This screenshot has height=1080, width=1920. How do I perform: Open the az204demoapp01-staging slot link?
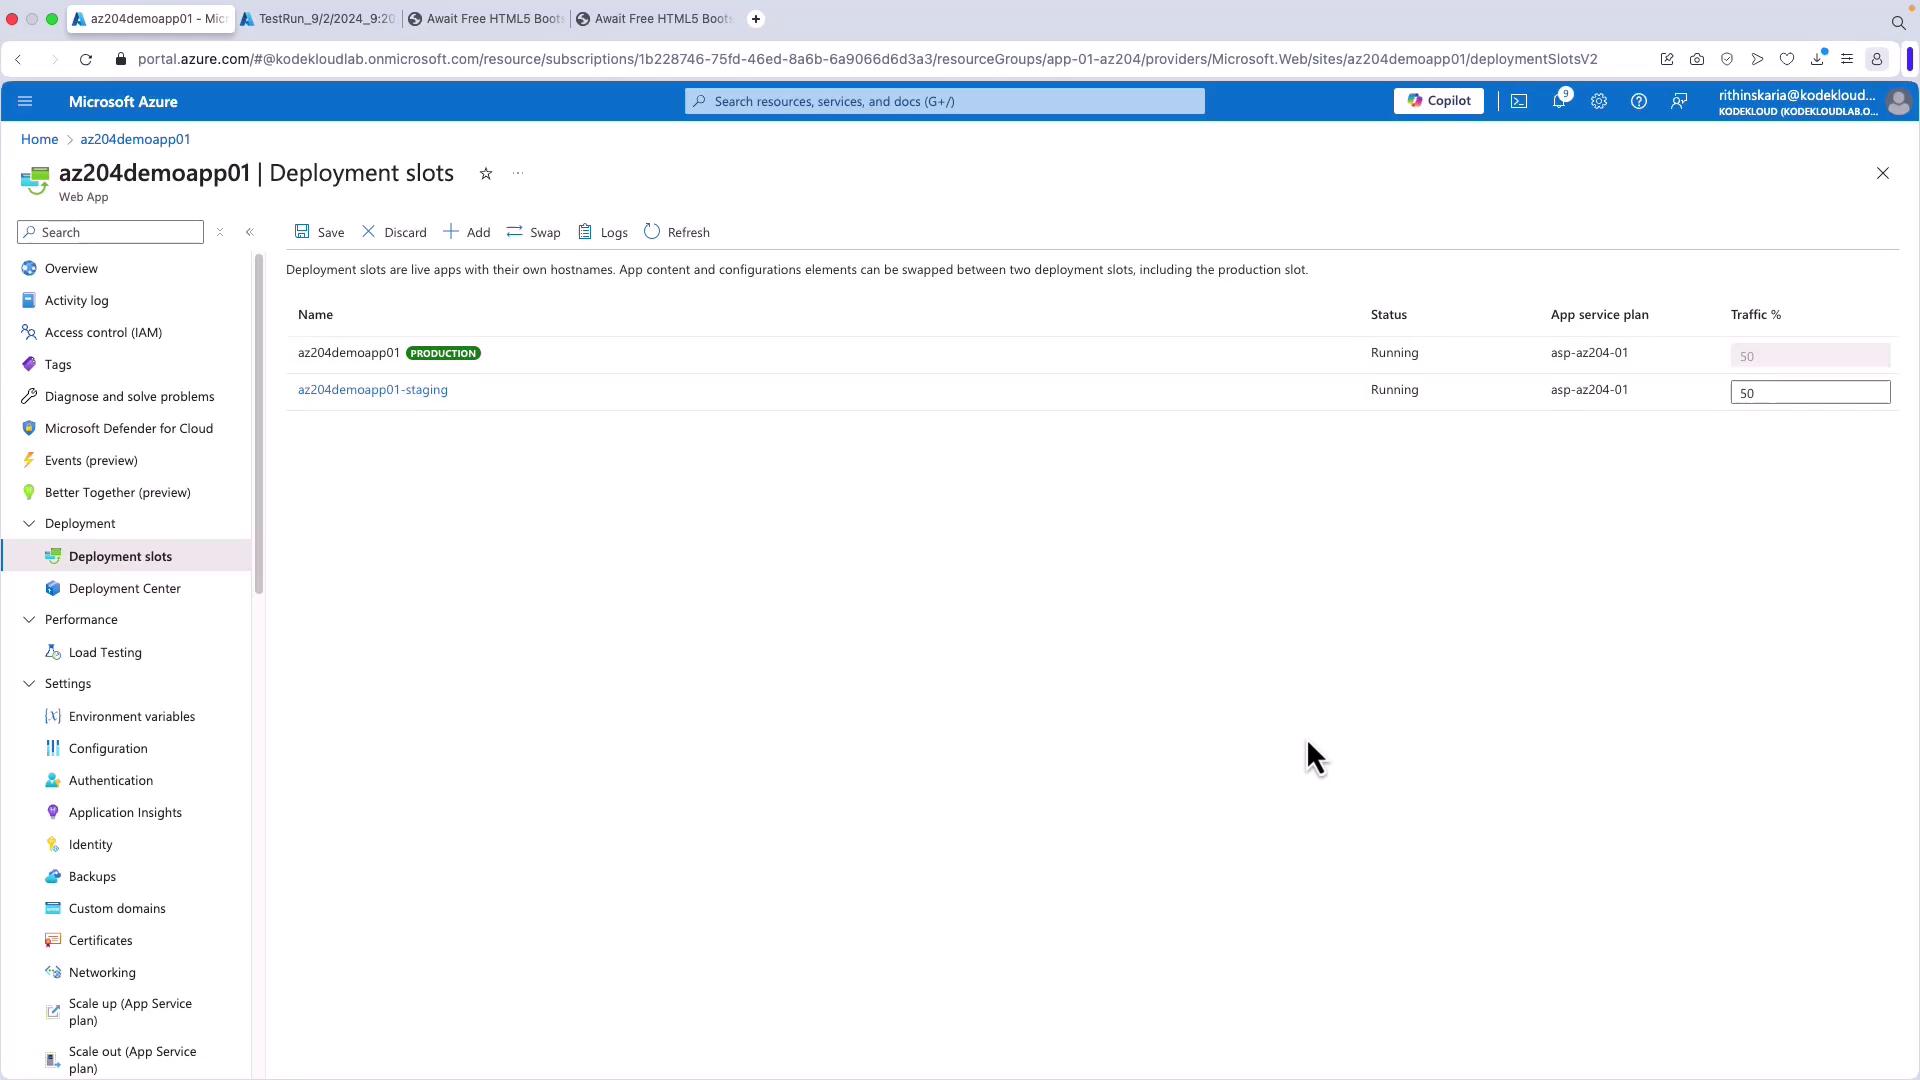[372, 390]
